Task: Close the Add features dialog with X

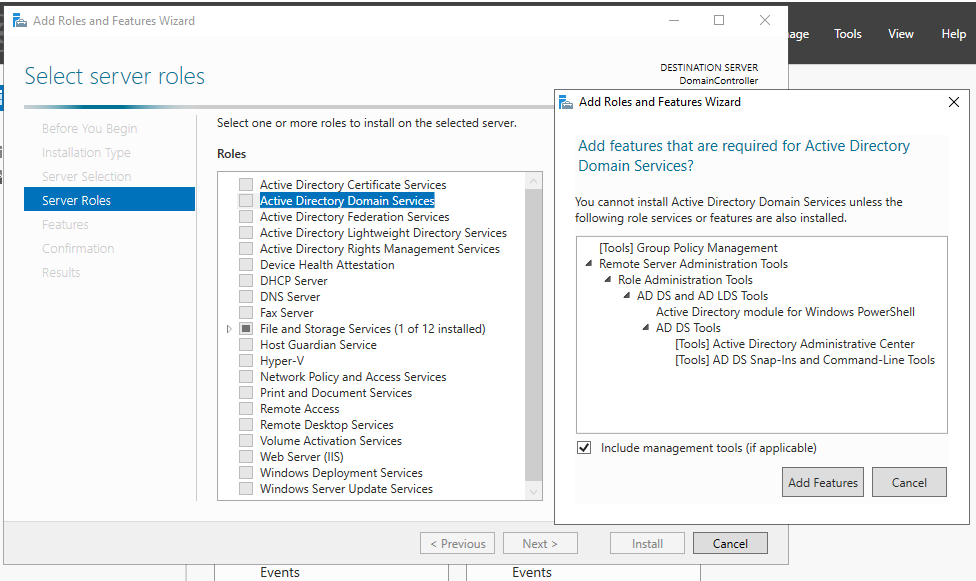Action: point(953,101)
